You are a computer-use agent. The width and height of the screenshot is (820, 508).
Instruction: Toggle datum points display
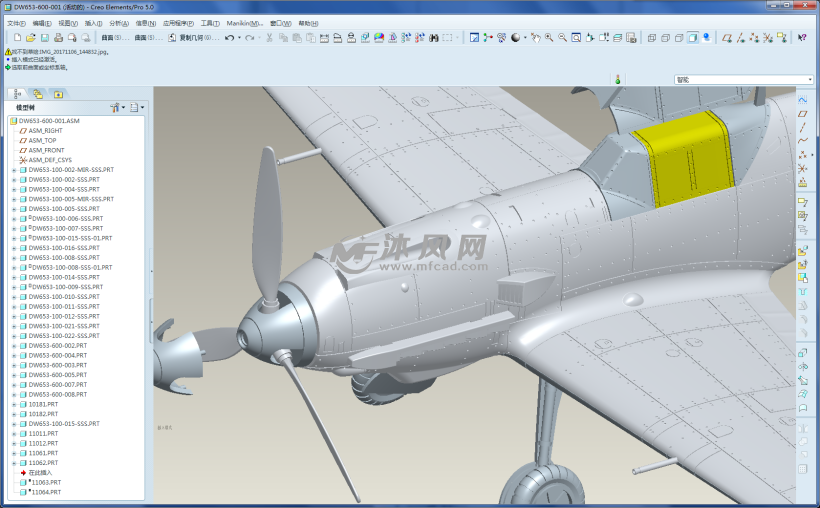[x=754, y=38]
